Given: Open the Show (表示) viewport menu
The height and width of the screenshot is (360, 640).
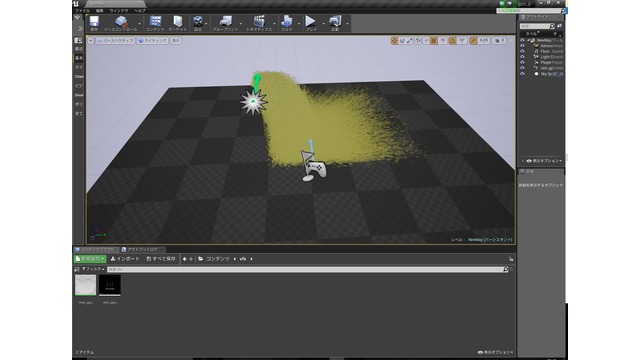Looking at the screenshot, I should (x=176, y=40).
